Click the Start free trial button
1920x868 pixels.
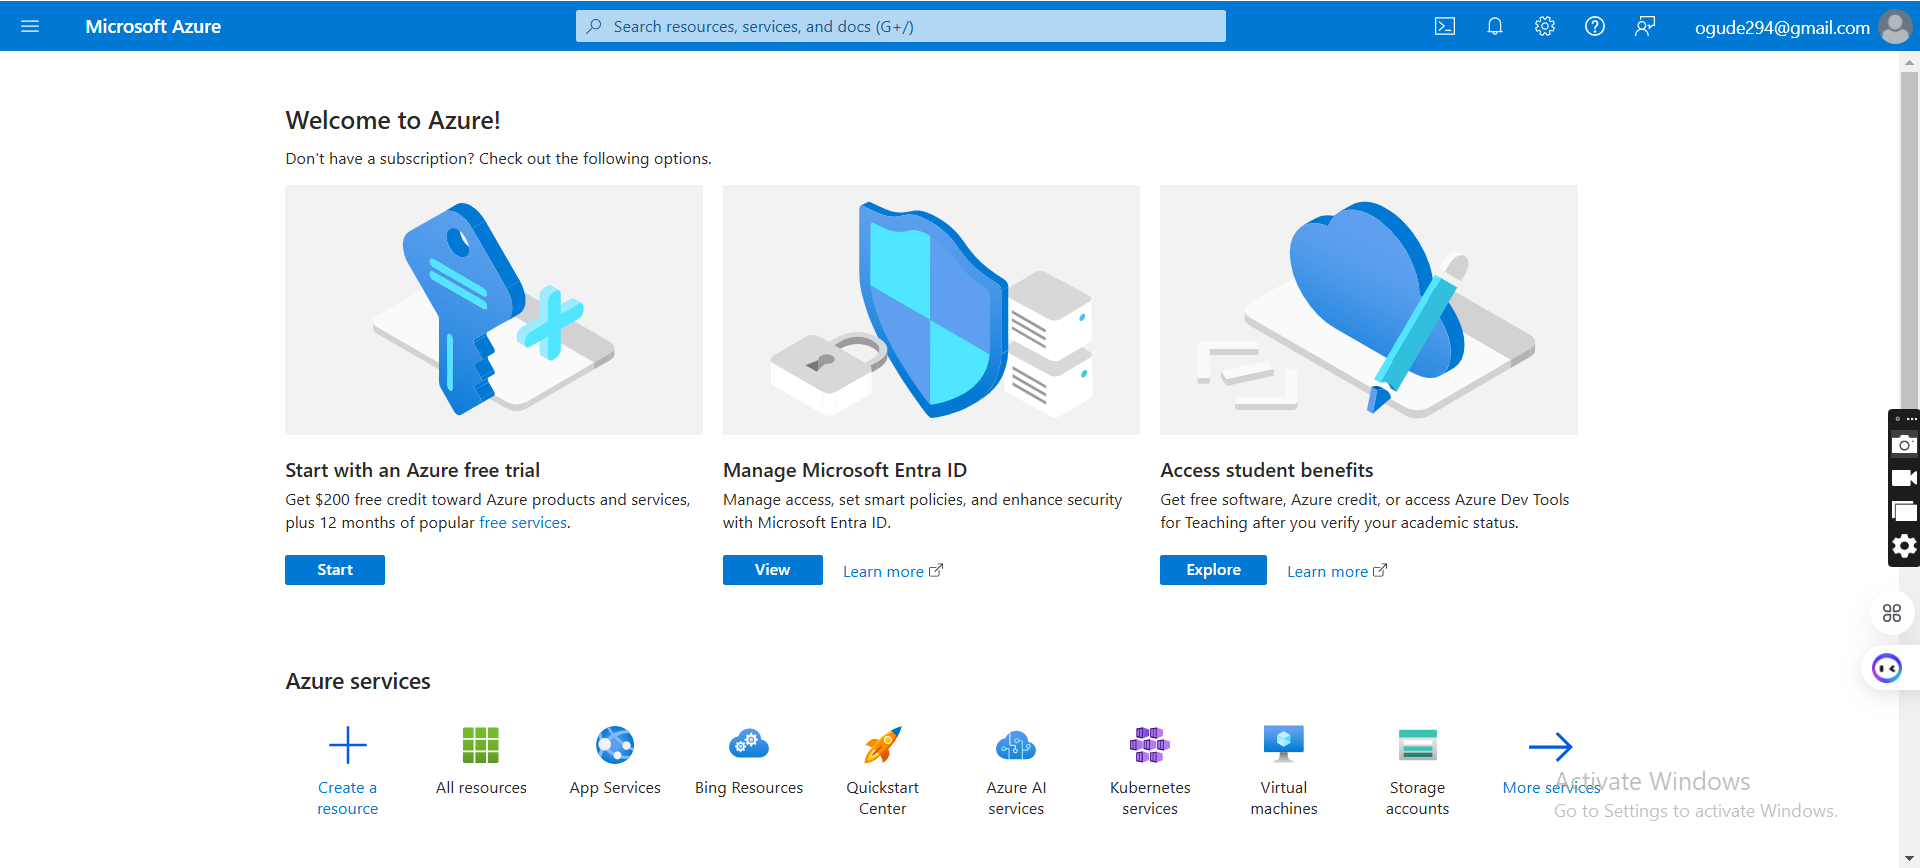335,570
